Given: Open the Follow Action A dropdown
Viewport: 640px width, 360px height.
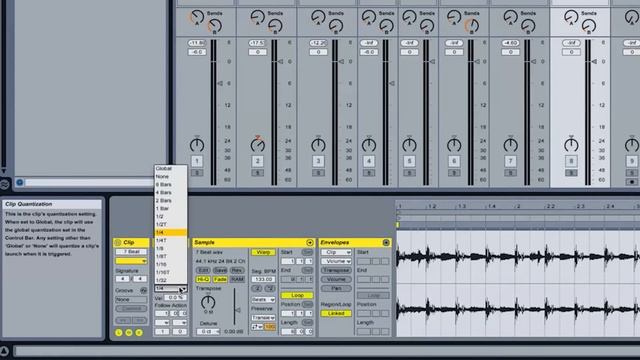Looking at the screenshot, I should click(x=162, y=322).
